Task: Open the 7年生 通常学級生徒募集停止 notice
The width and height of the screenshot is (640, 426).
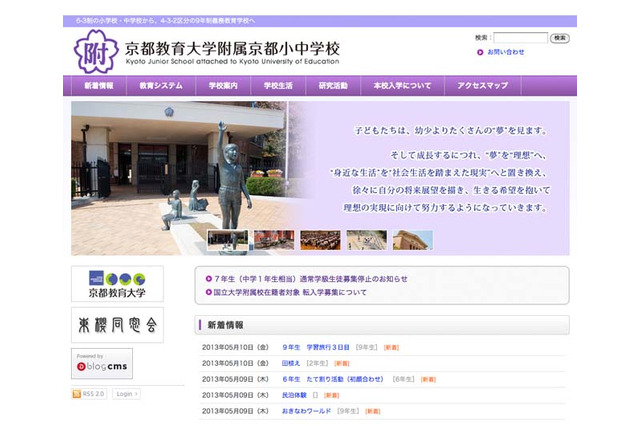Action: [x=310, y=279]
